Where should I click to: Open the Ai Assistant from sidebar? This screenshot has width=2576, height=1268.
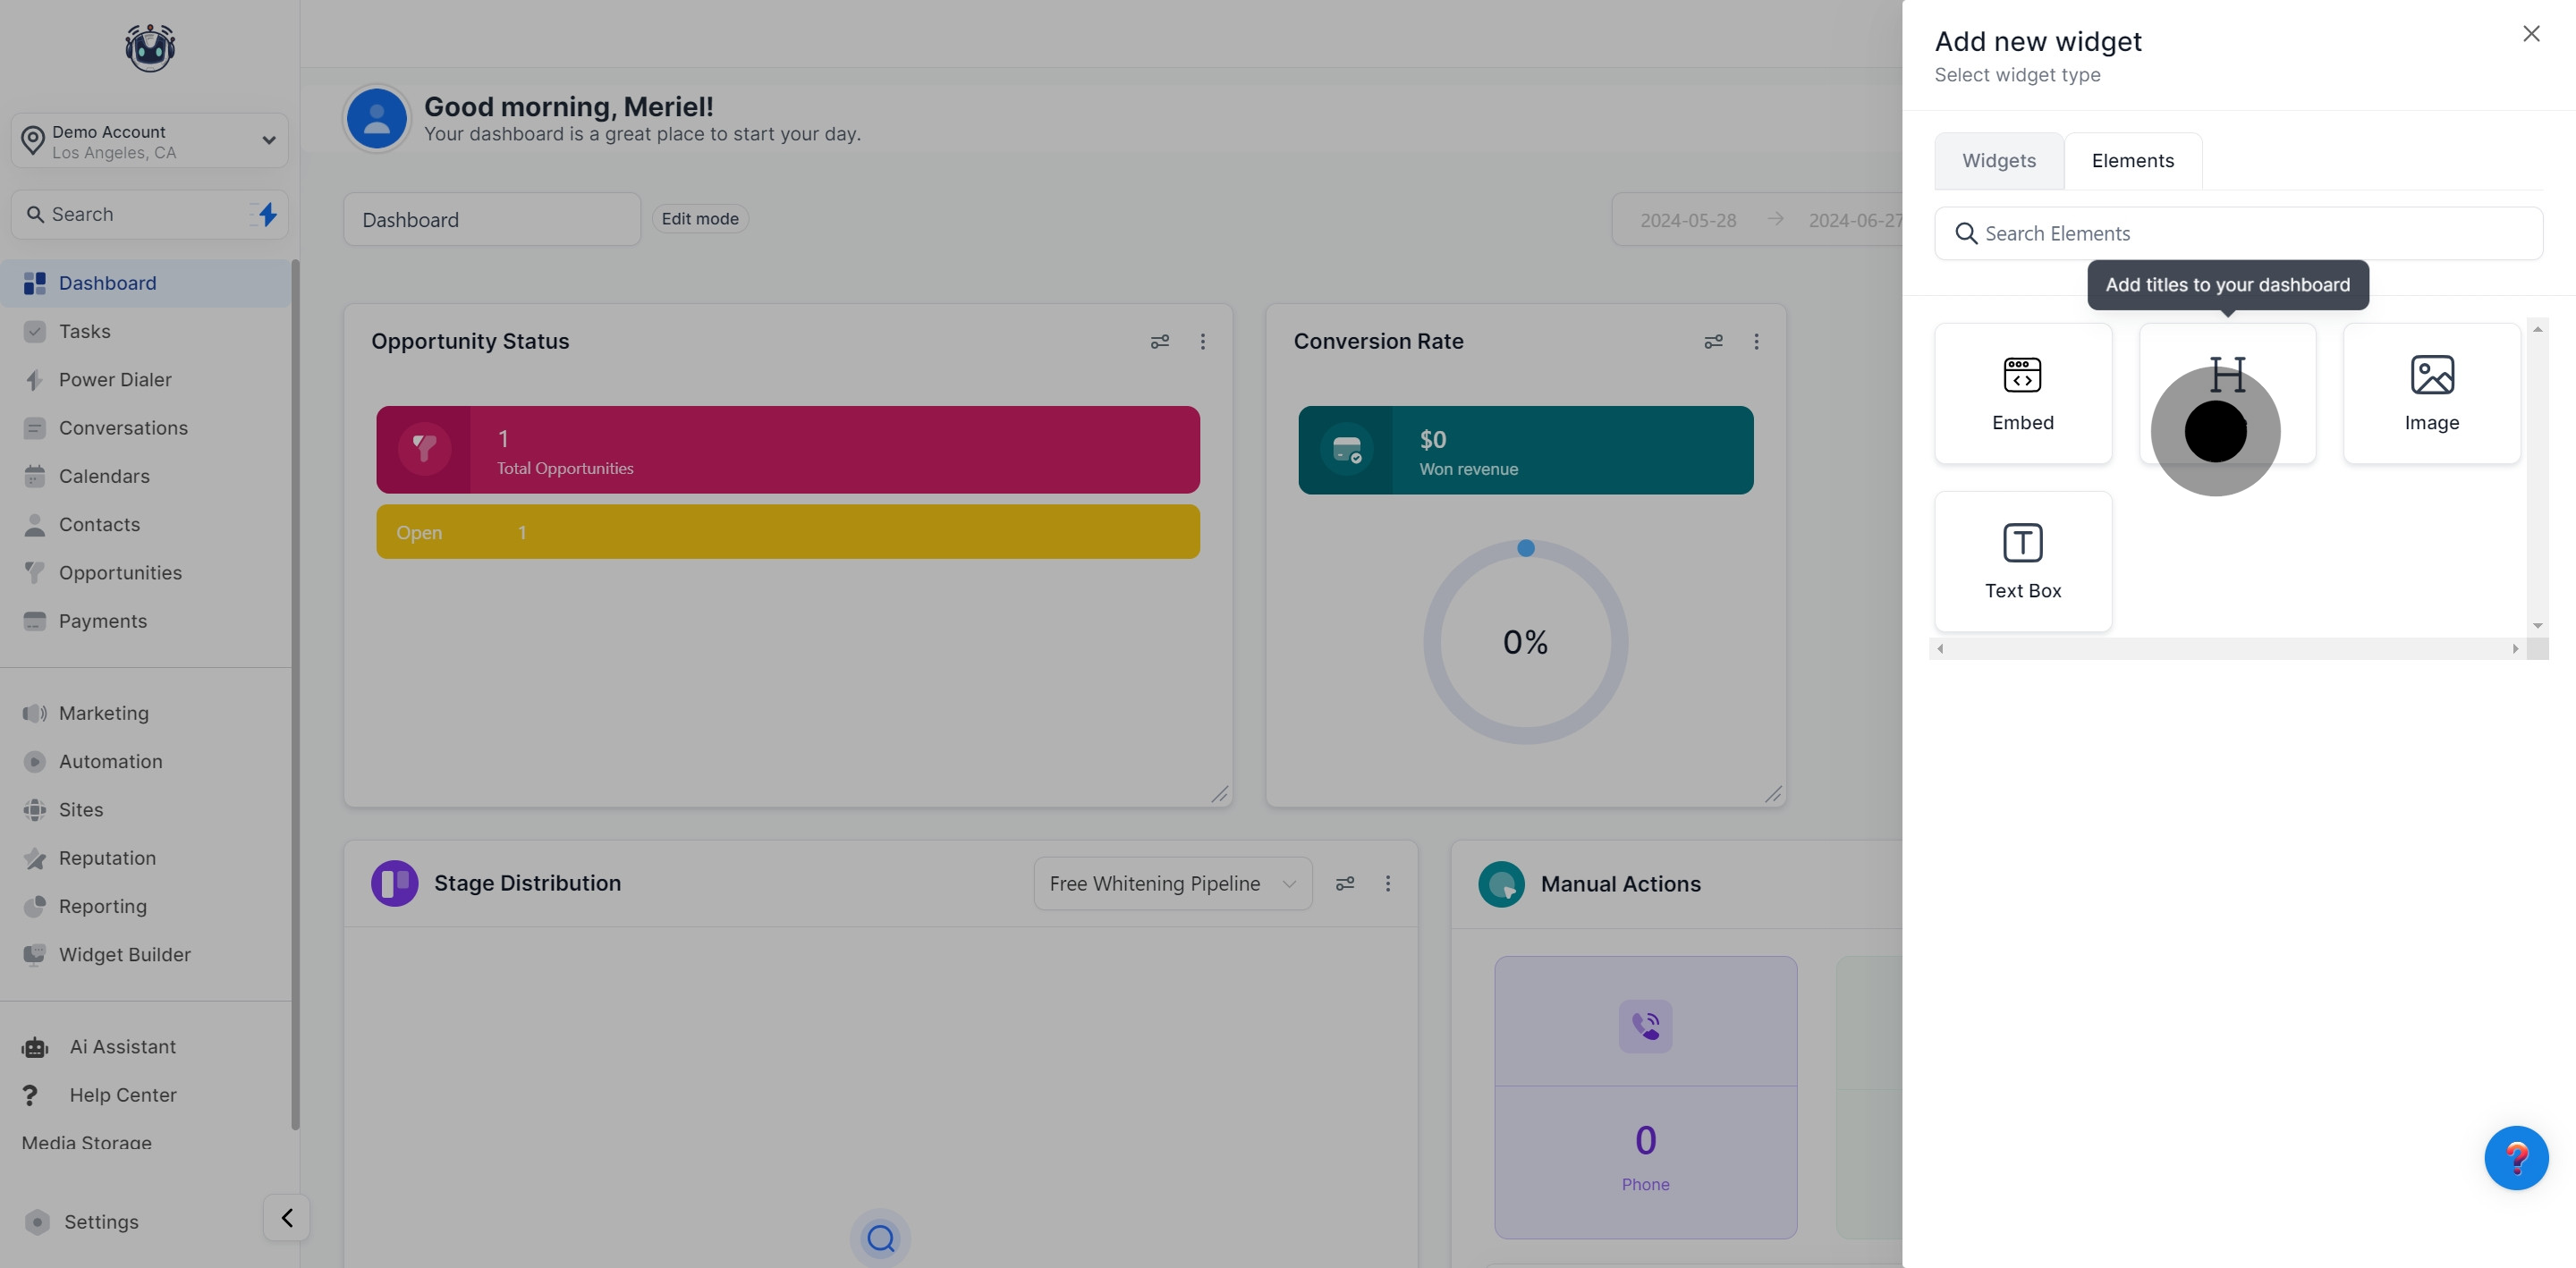pyautogui.click(x=122, y=1047)
